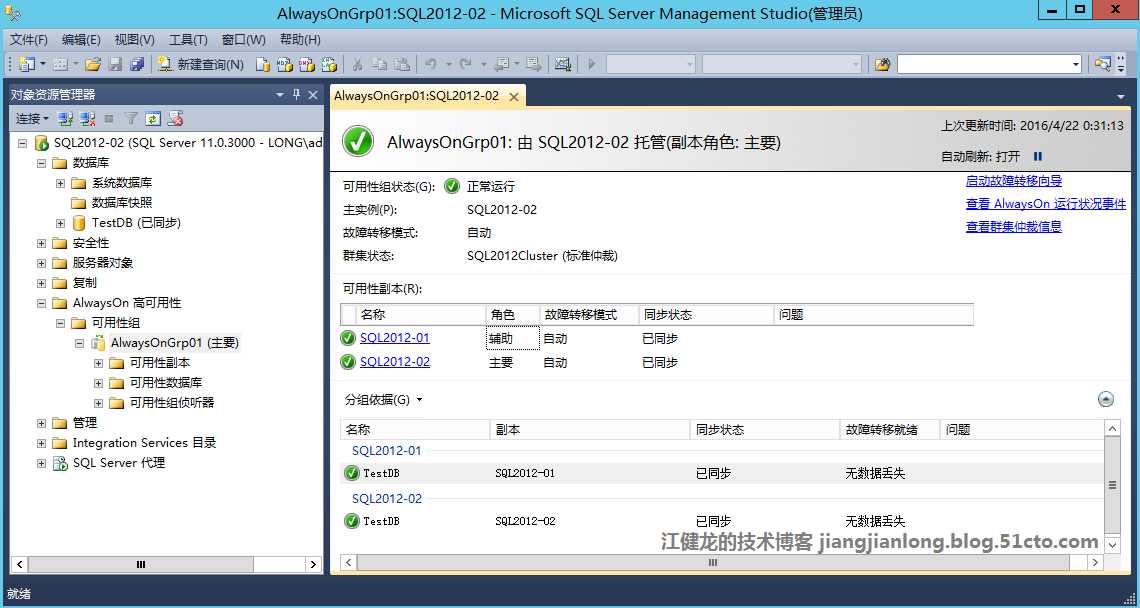This screenshot has width=1140, height=608.
Task: Click the 同步状态 column header in replicas grid
Action: [705, 315]
